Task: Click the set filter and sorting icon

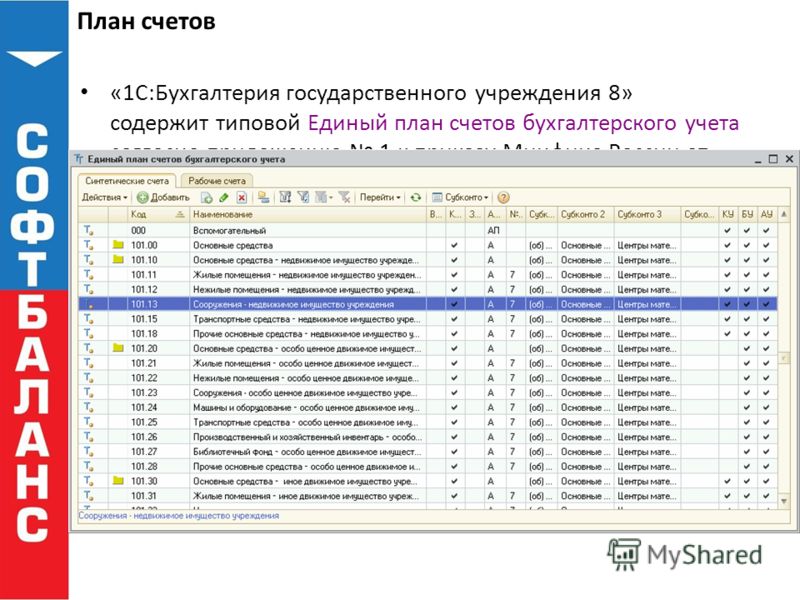Action: (x=285, y=197)
